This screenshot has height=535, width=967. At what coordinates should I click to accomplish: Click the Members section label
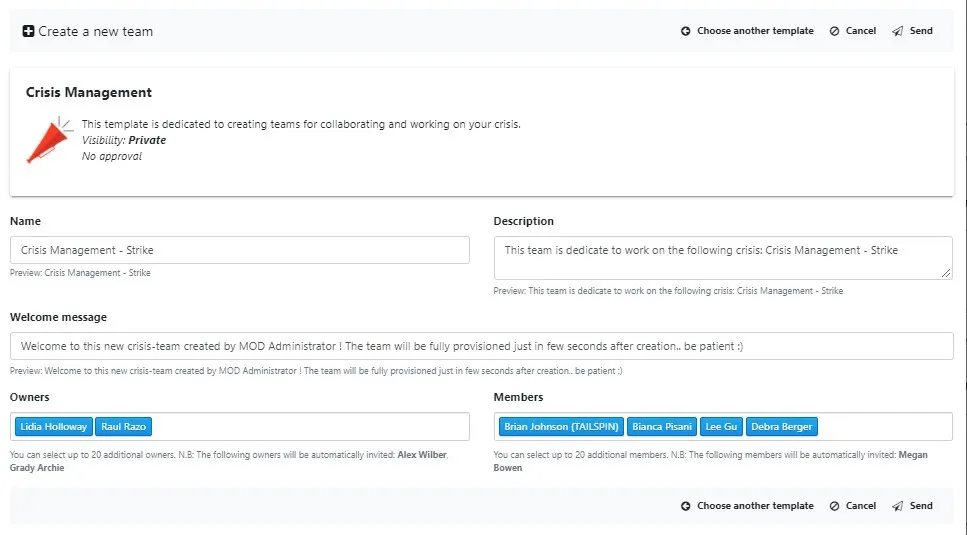518,398
